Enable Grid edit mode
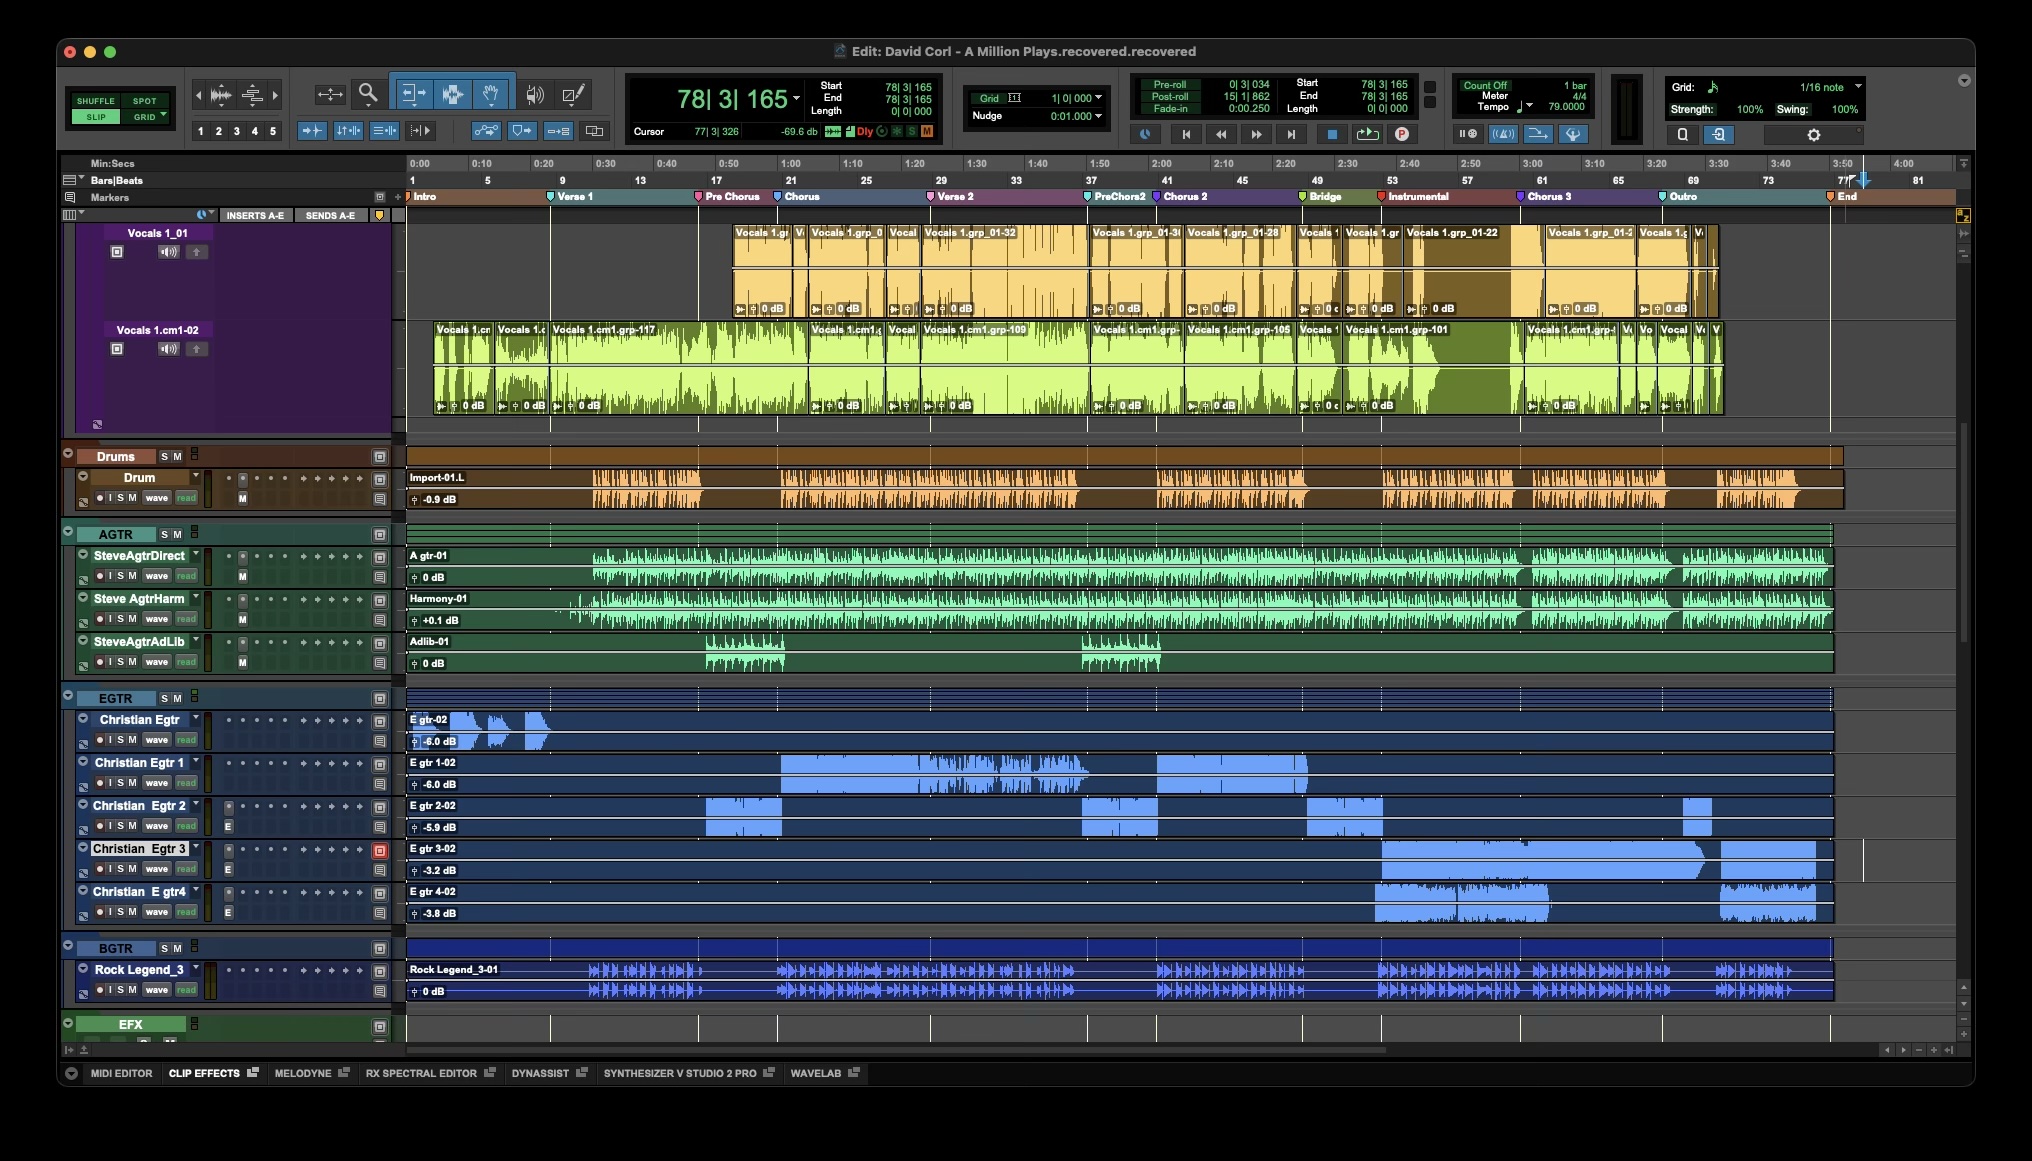Image resolution: width=2032 pixels, height=1161 pixels. 145,117
